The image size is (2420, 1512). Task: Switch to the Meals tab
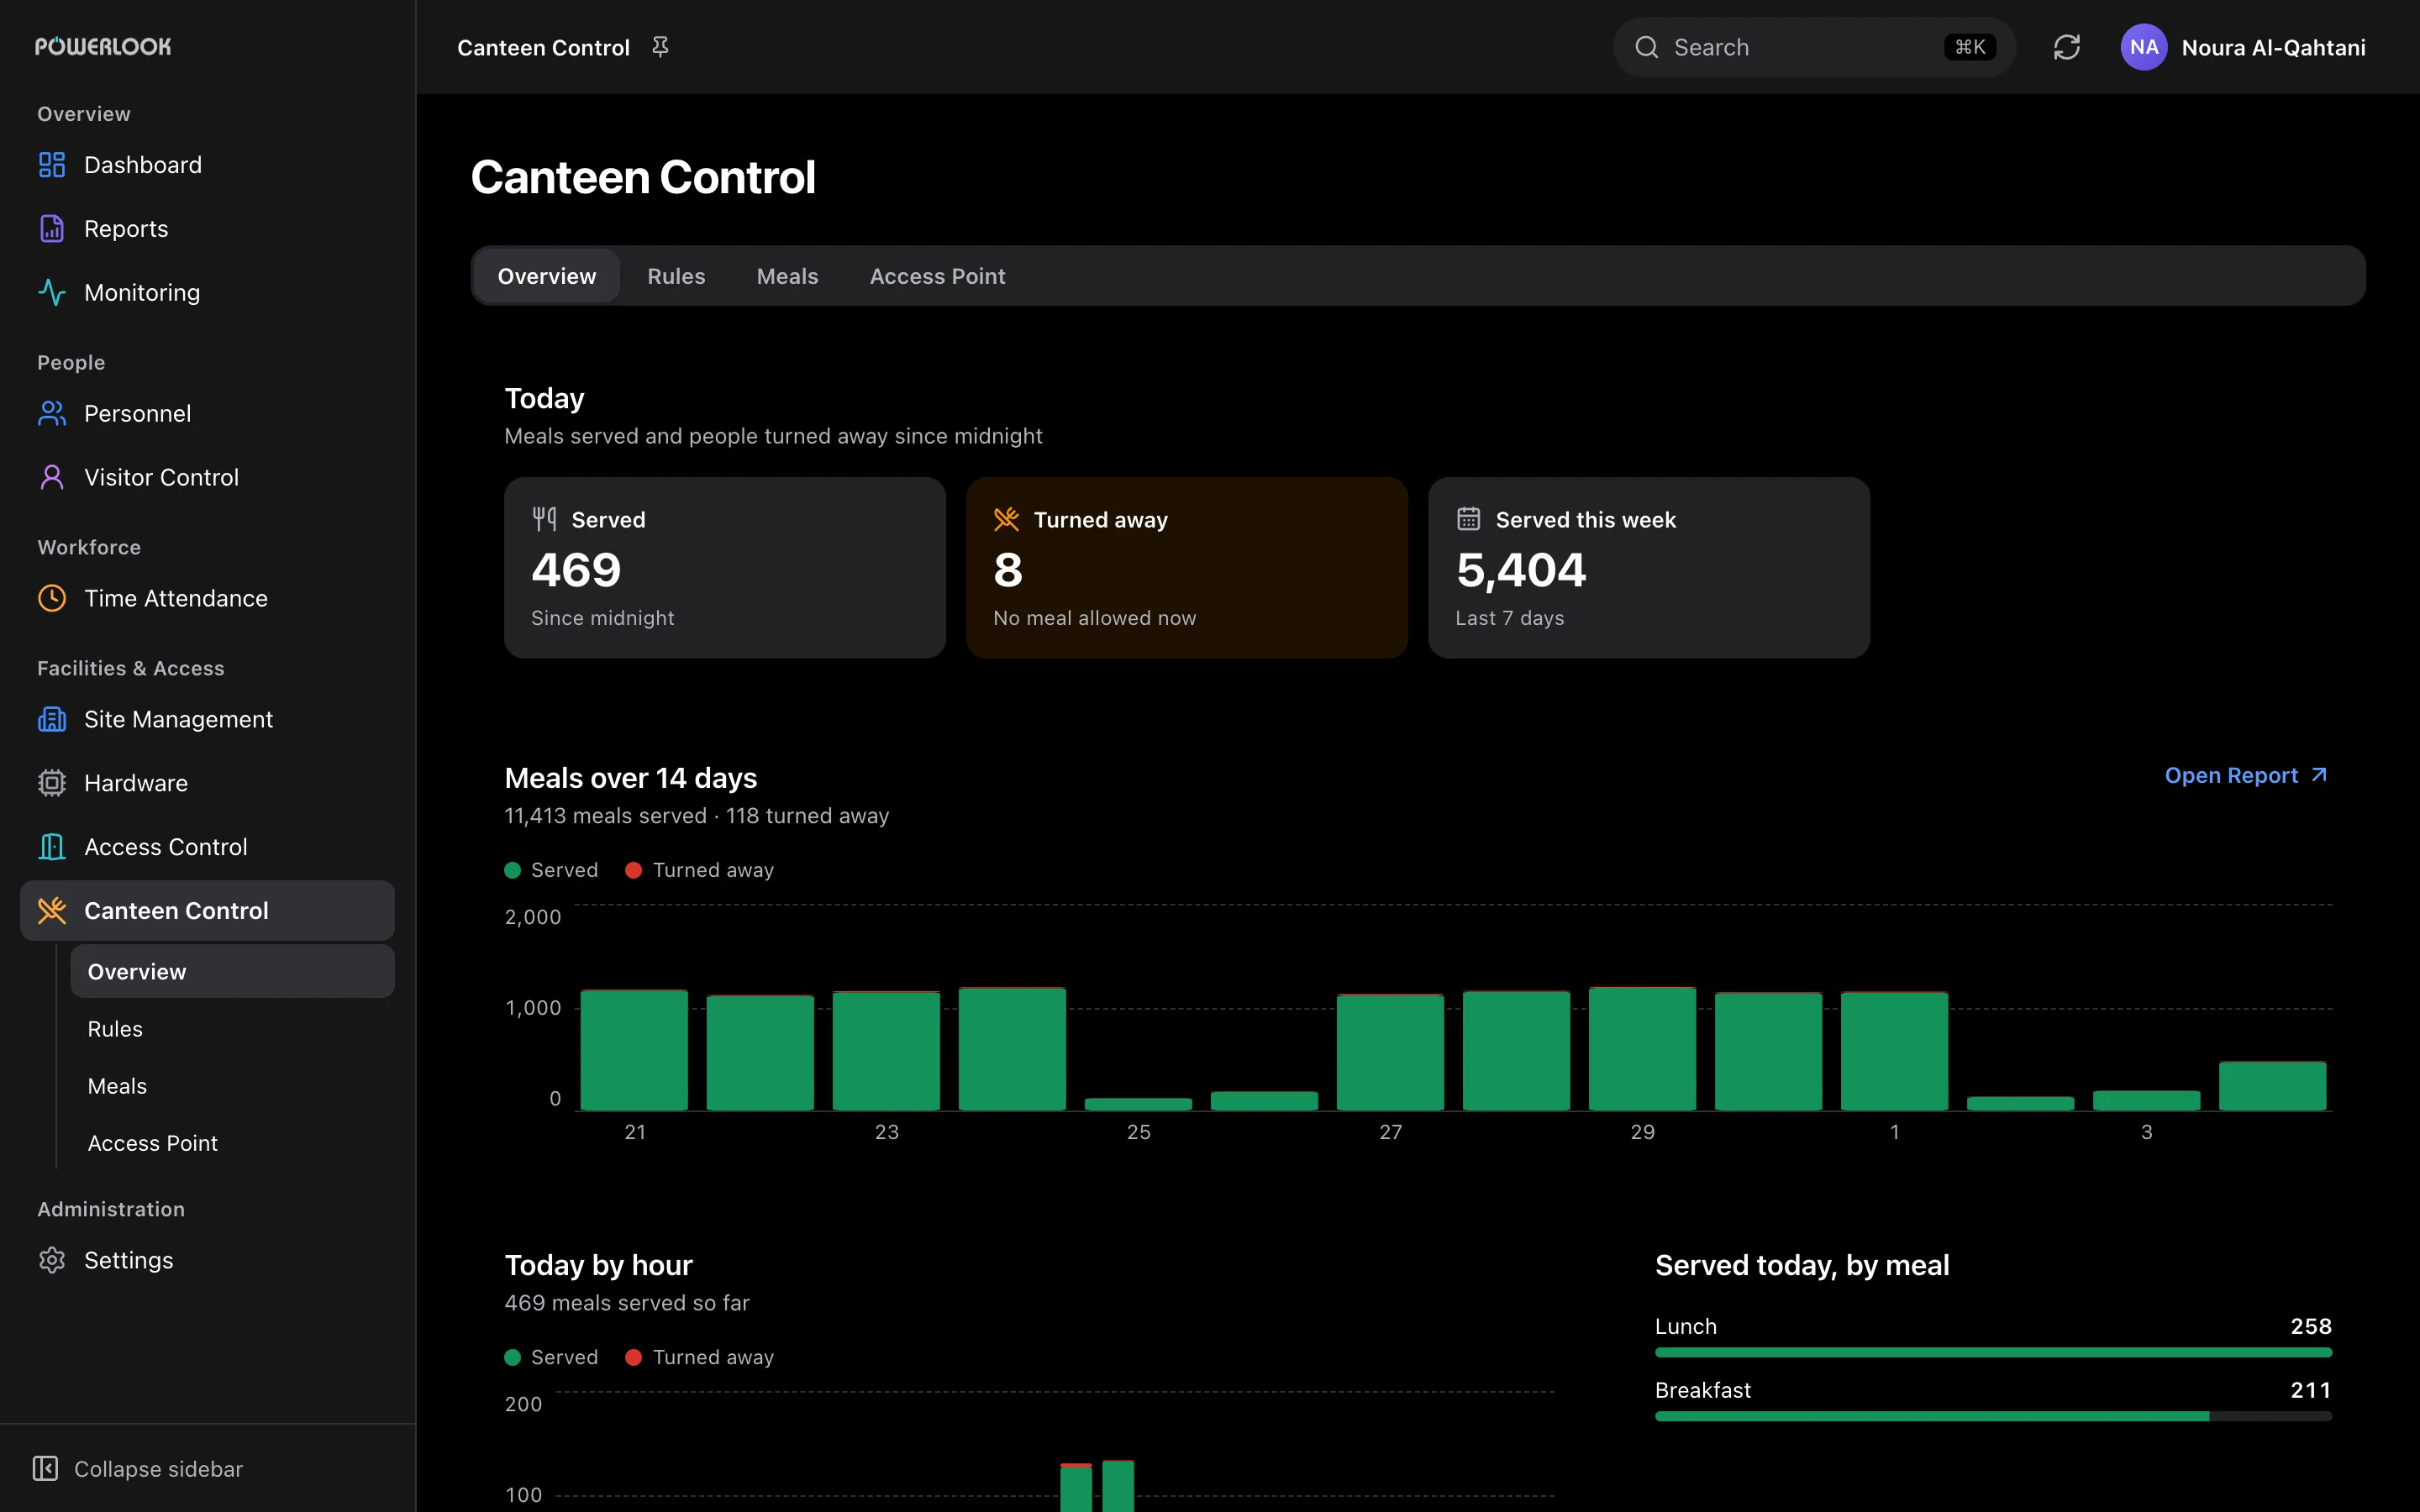pos(788,276)
